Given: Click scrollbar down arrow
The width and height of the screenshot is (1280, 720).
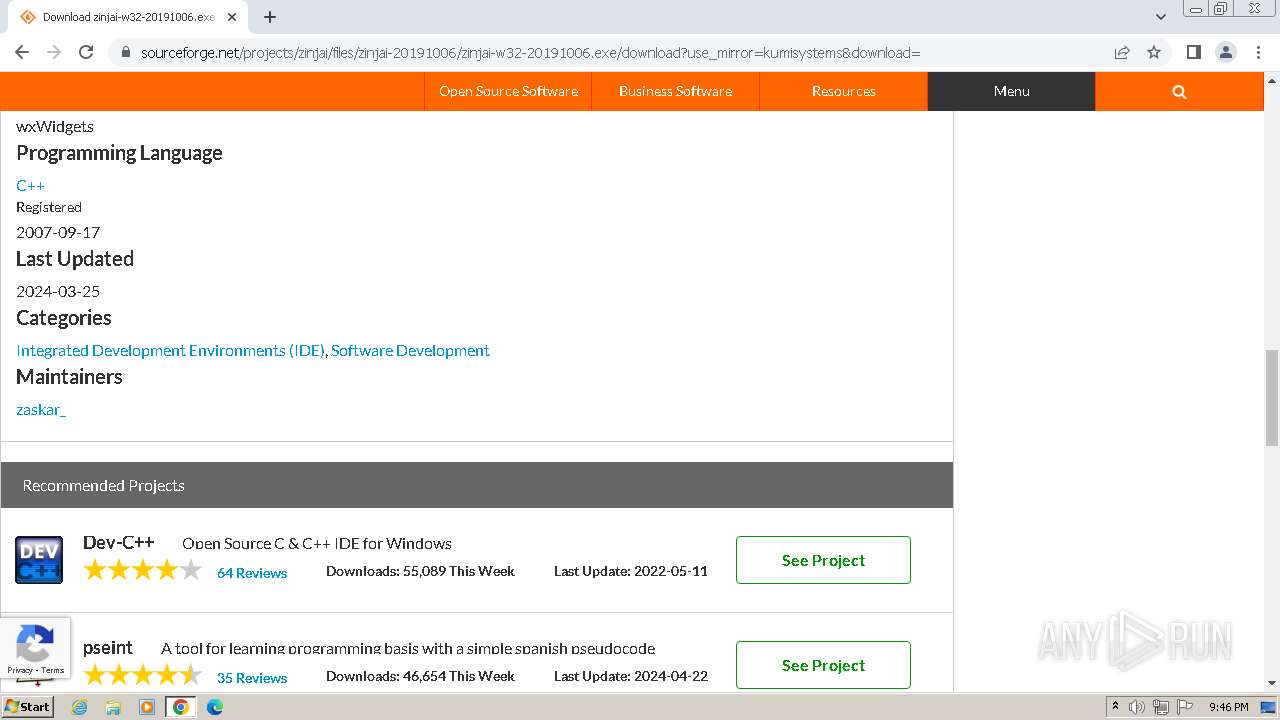Looking at the screenshot, I should click(1271, 684).
